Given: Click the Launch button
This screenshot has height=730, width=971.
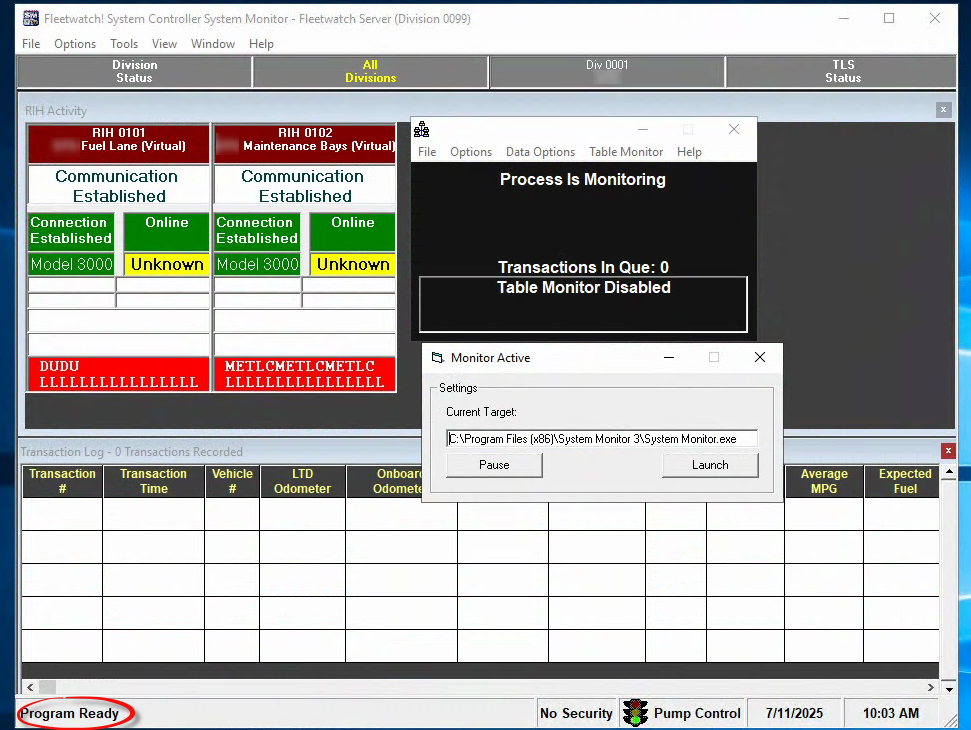Looking at the screenshot, I should pyautogui.click(x=710, y=465).
